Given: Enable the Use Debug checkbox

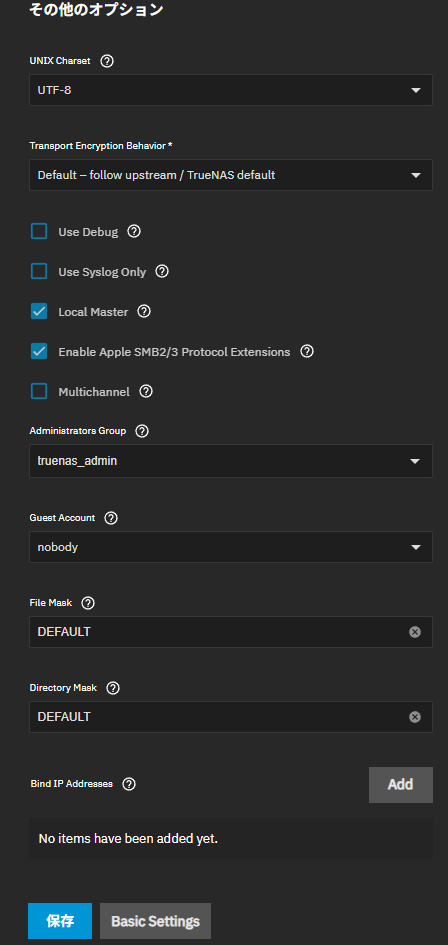Looking at the screenshot, I should tap(39, 231).
